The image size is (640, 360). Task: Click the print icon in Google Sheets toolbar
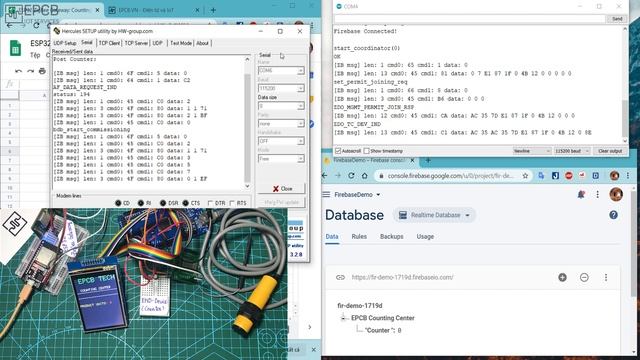coord(42,71)
